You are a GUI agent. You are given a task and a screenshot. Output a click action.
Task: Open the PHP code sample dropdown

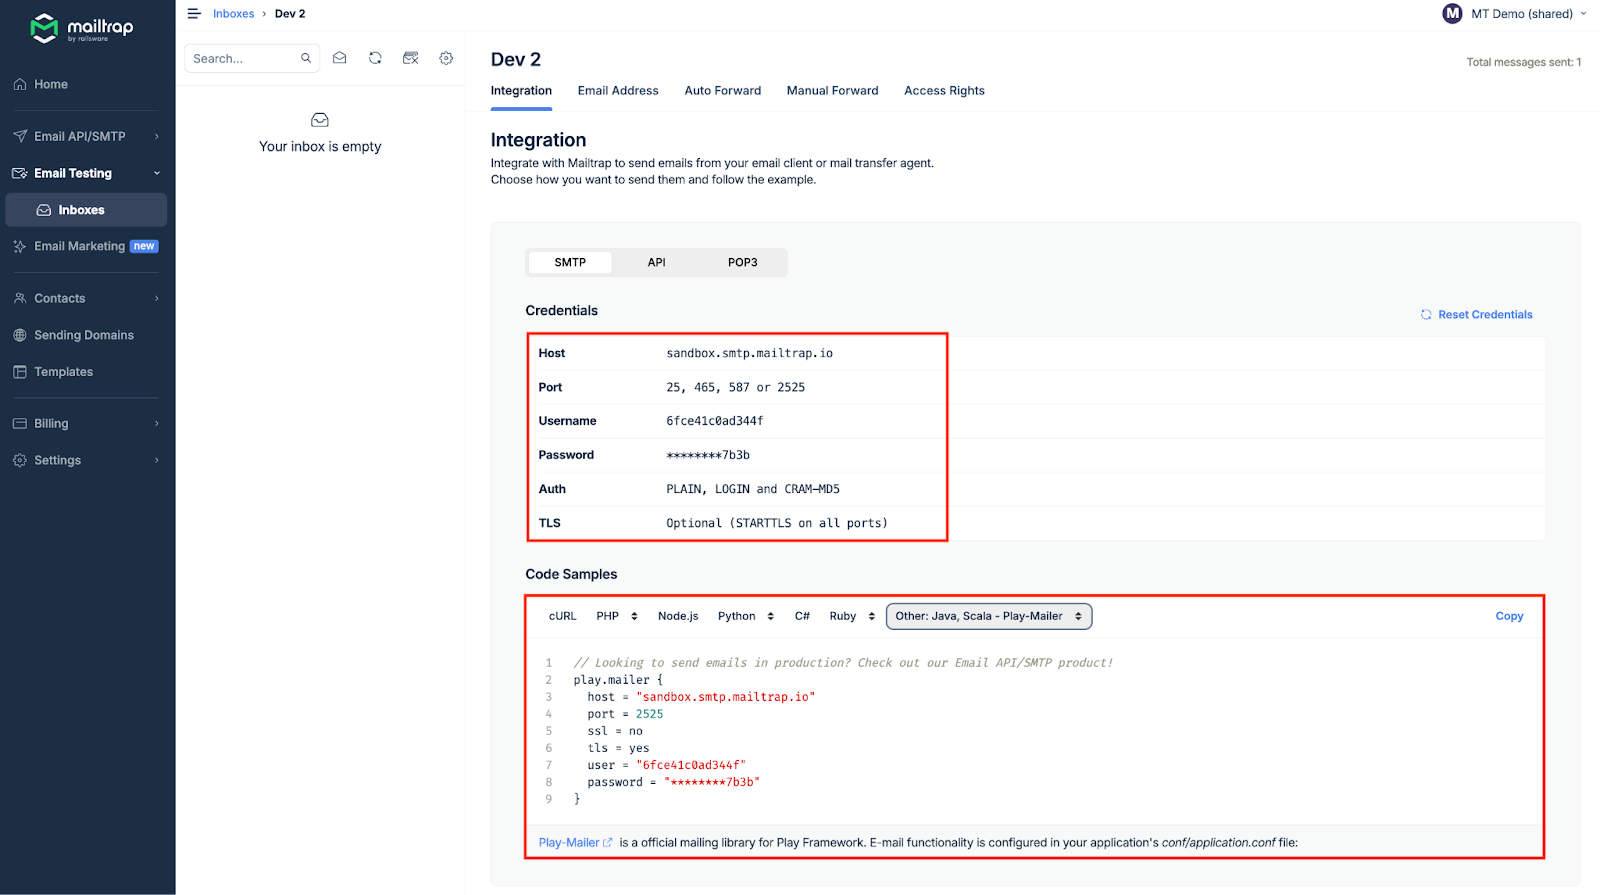[x=617, y=616]
